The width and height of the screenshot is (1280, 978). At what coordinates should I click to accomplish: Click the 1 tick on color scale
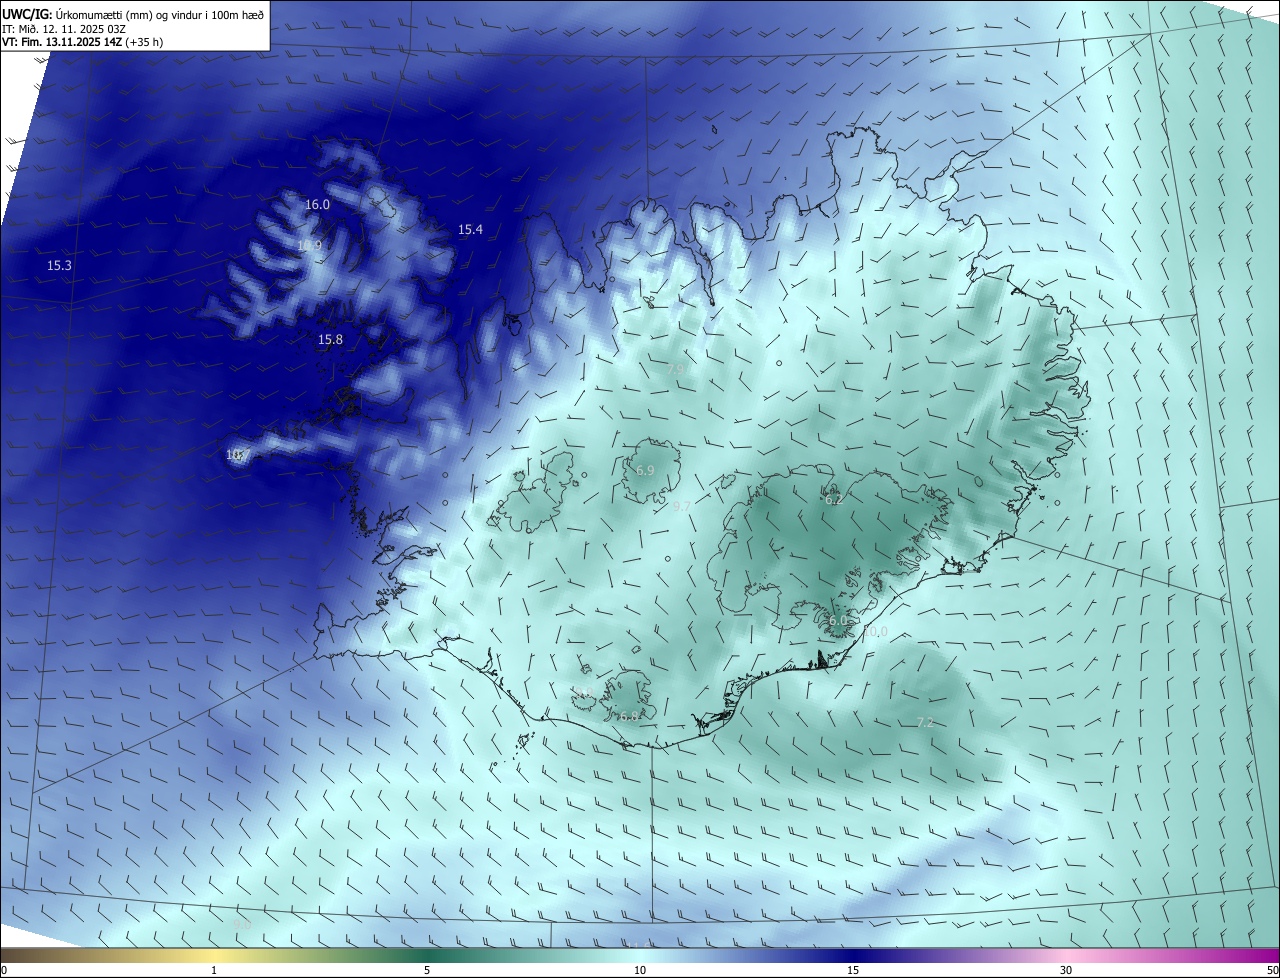(x=214, y=970)
